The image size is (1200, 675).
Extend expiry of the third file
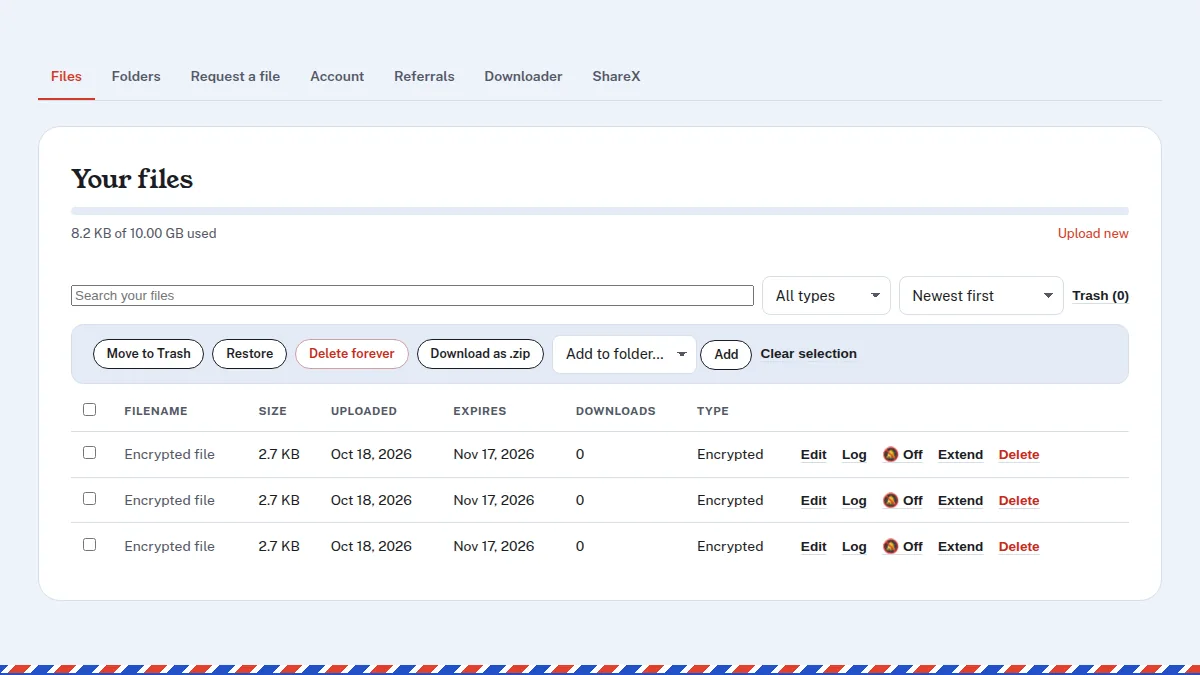[960, 546]
